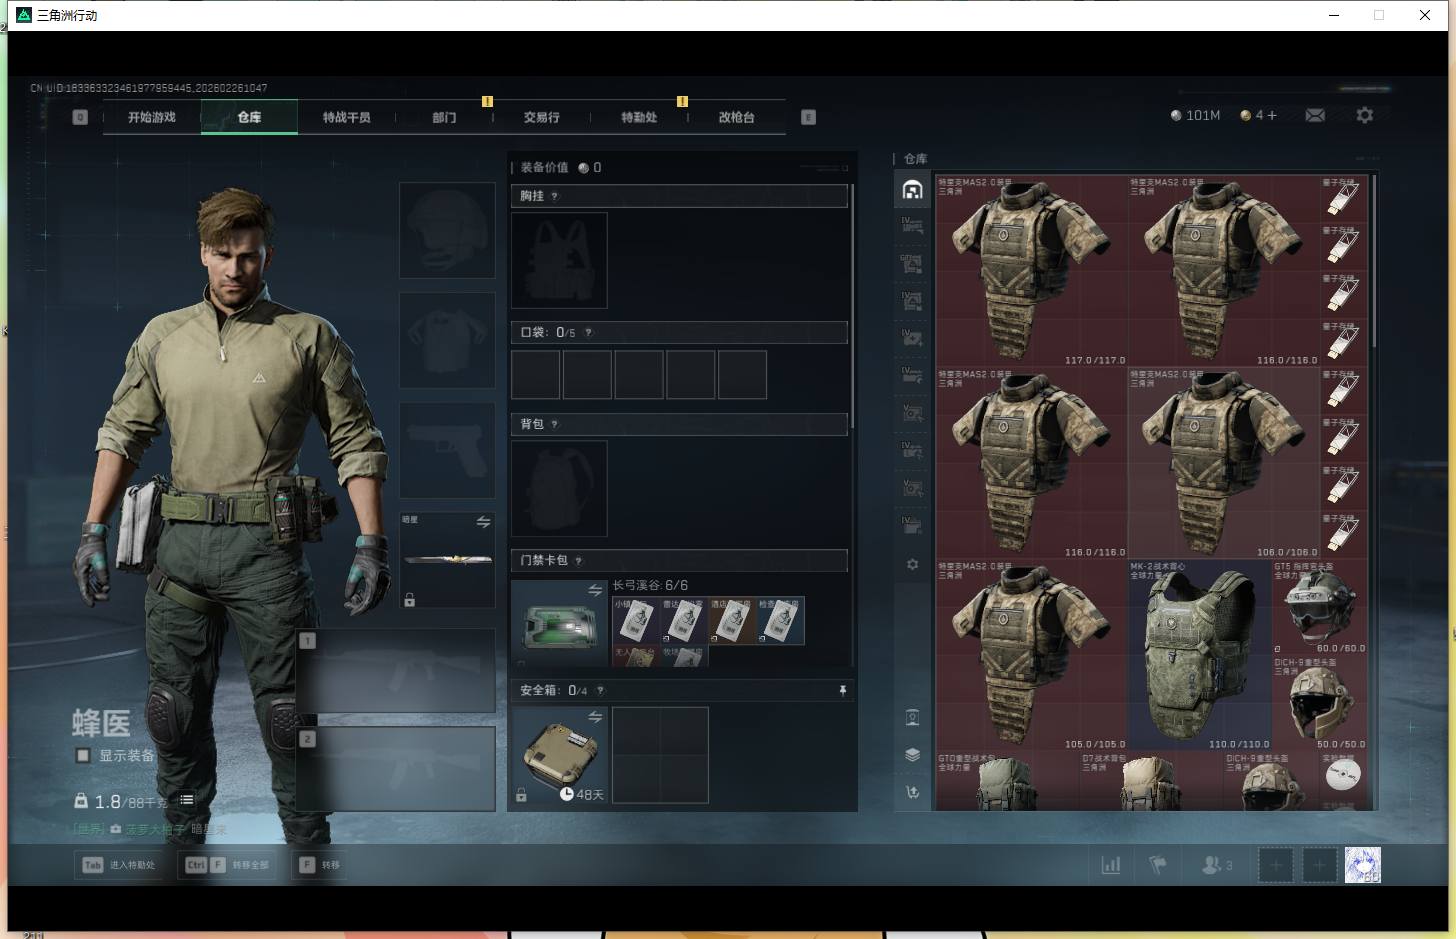
Task: Open the 交易行 tab
Action: click(541, 117)
